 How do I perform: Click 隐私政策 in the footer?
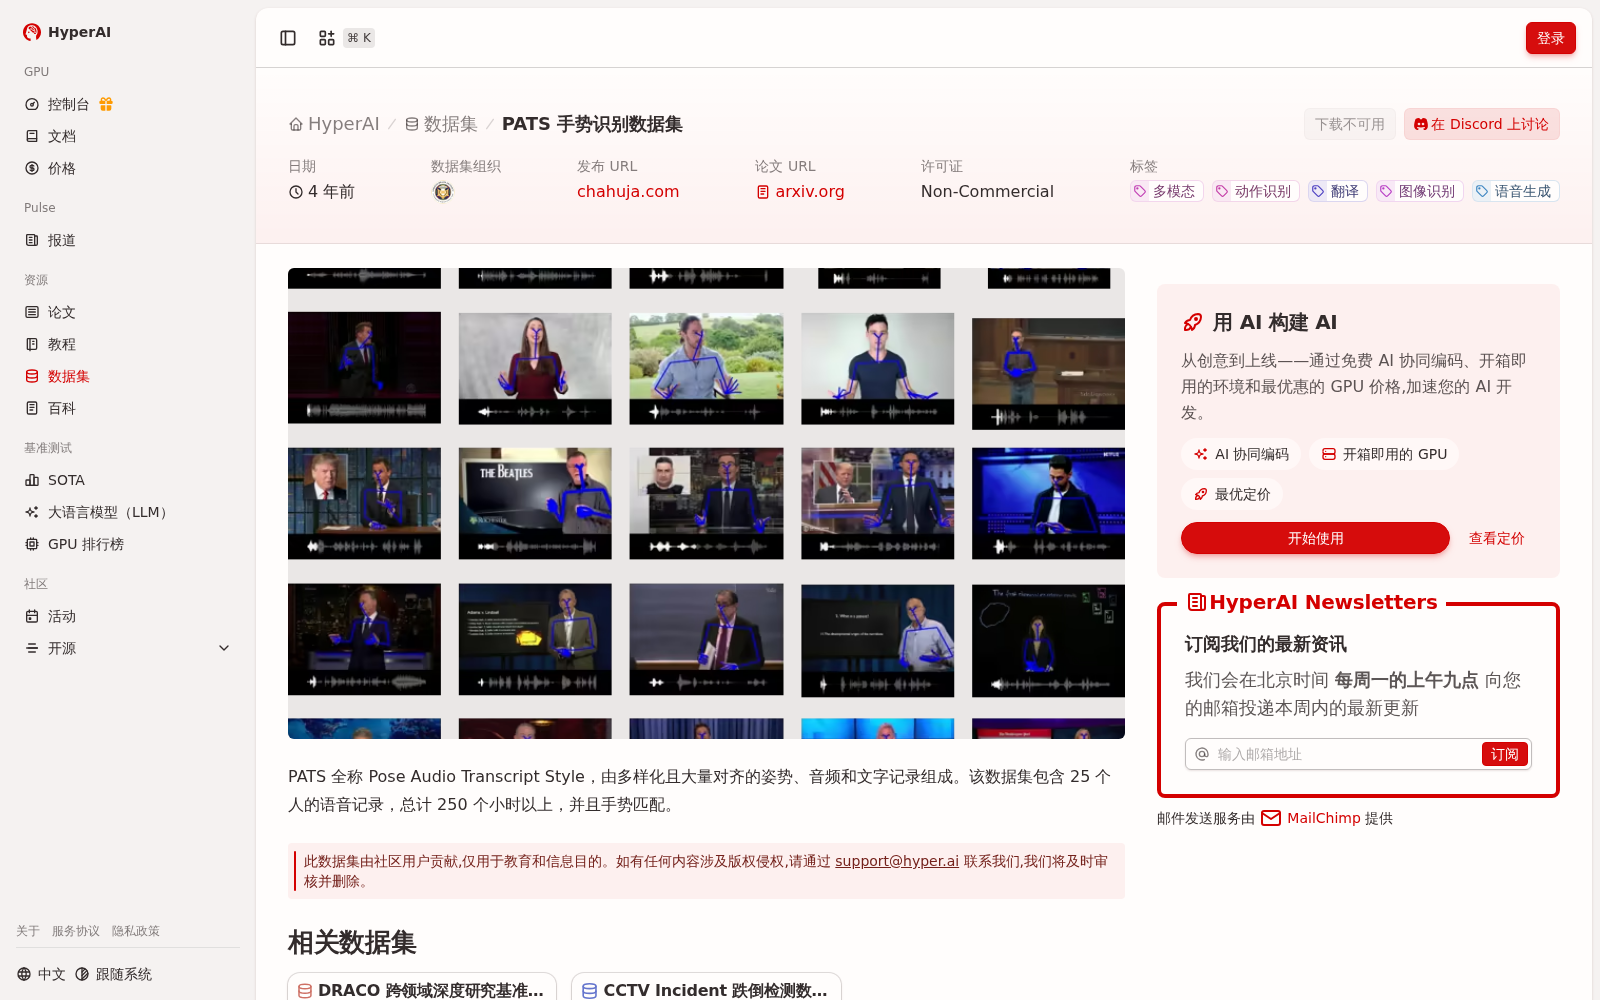point(136,931)
